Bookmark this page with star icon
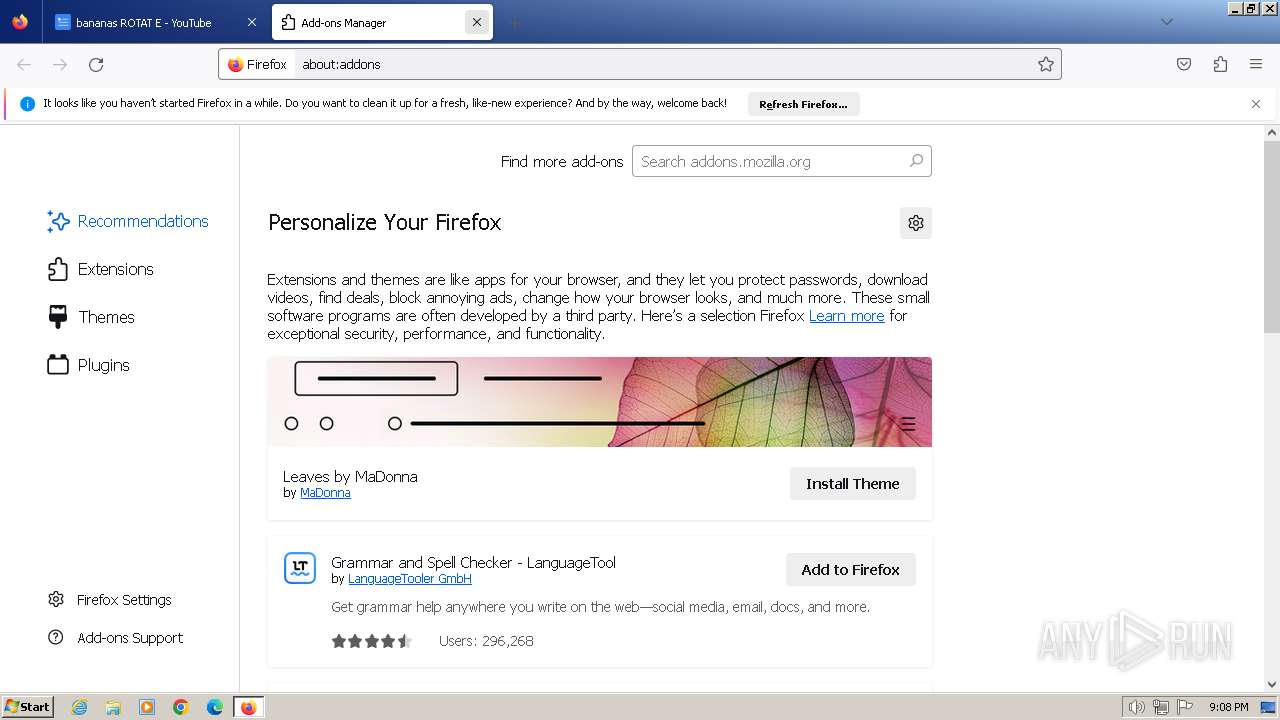Image resolution: width=1280 pixels, height=720 pixels. click(1046, 64)
